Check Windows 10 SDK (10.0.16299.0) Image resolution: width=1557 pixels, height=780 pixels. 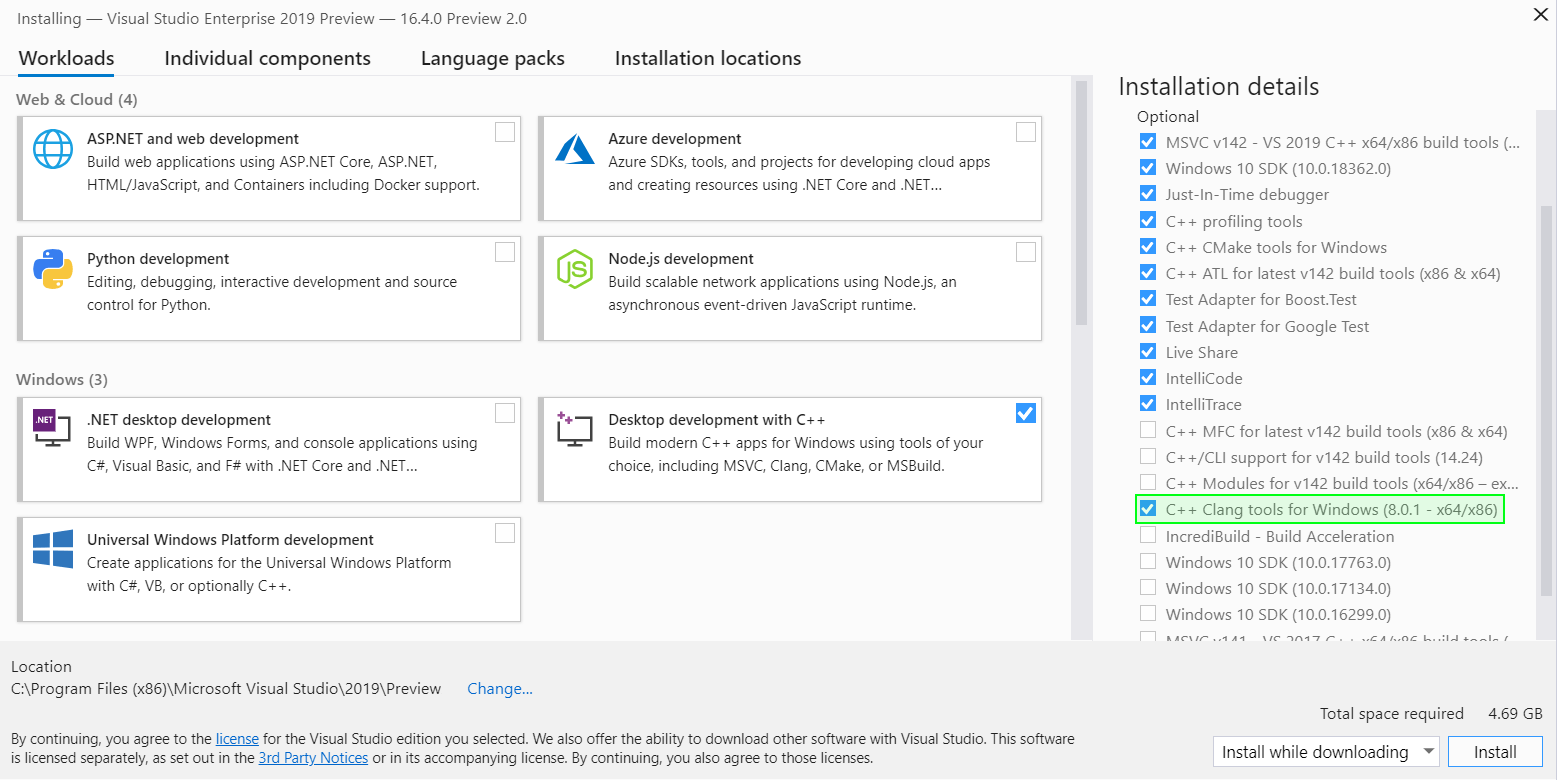[x=1148, y=614]
